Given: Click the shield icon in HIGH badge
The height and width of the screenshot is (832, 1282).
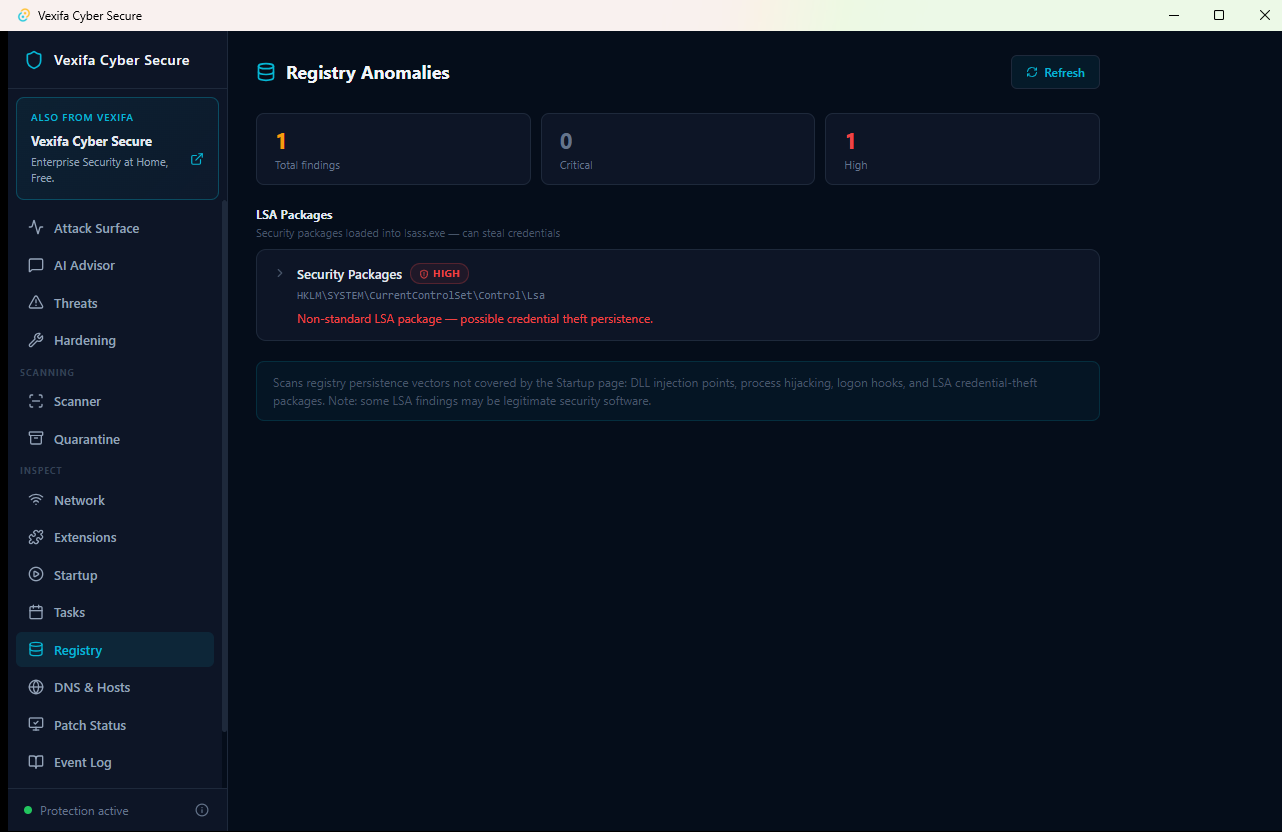Looking at the screenshot, I should 424,274.
